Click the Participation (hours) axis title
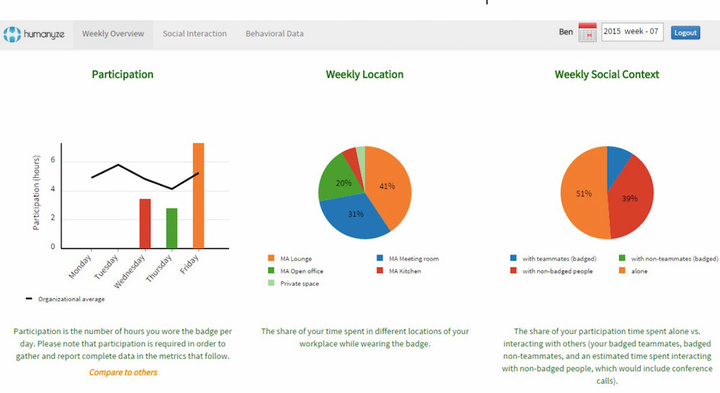Viewport: 720px width, 393px height. (x=36, y=192)
